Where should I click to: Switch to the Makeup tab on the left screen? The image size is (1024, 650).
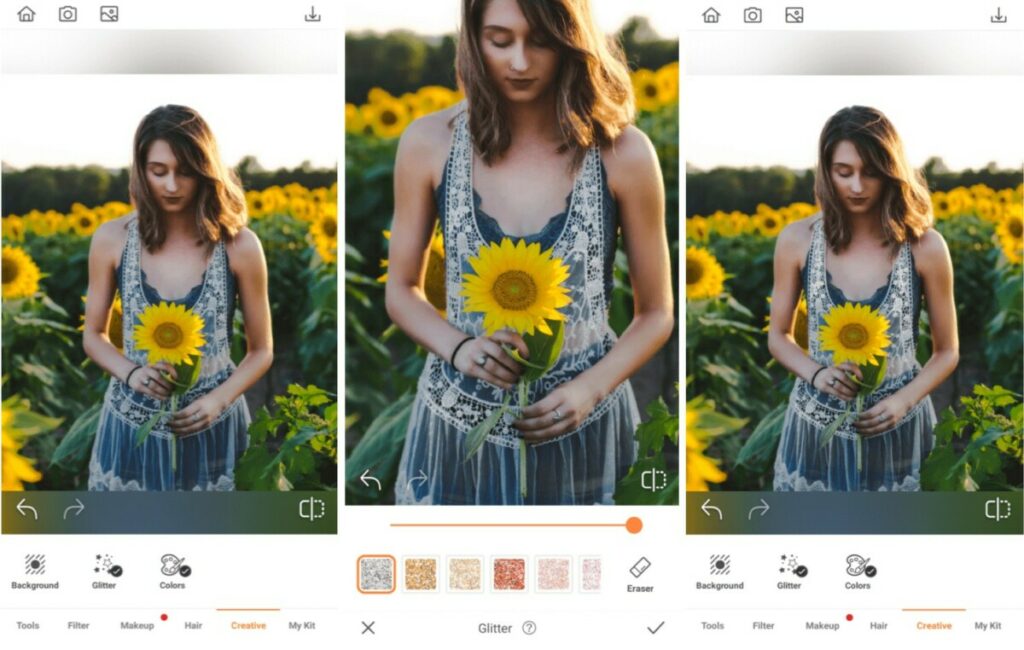click(137, 625)
